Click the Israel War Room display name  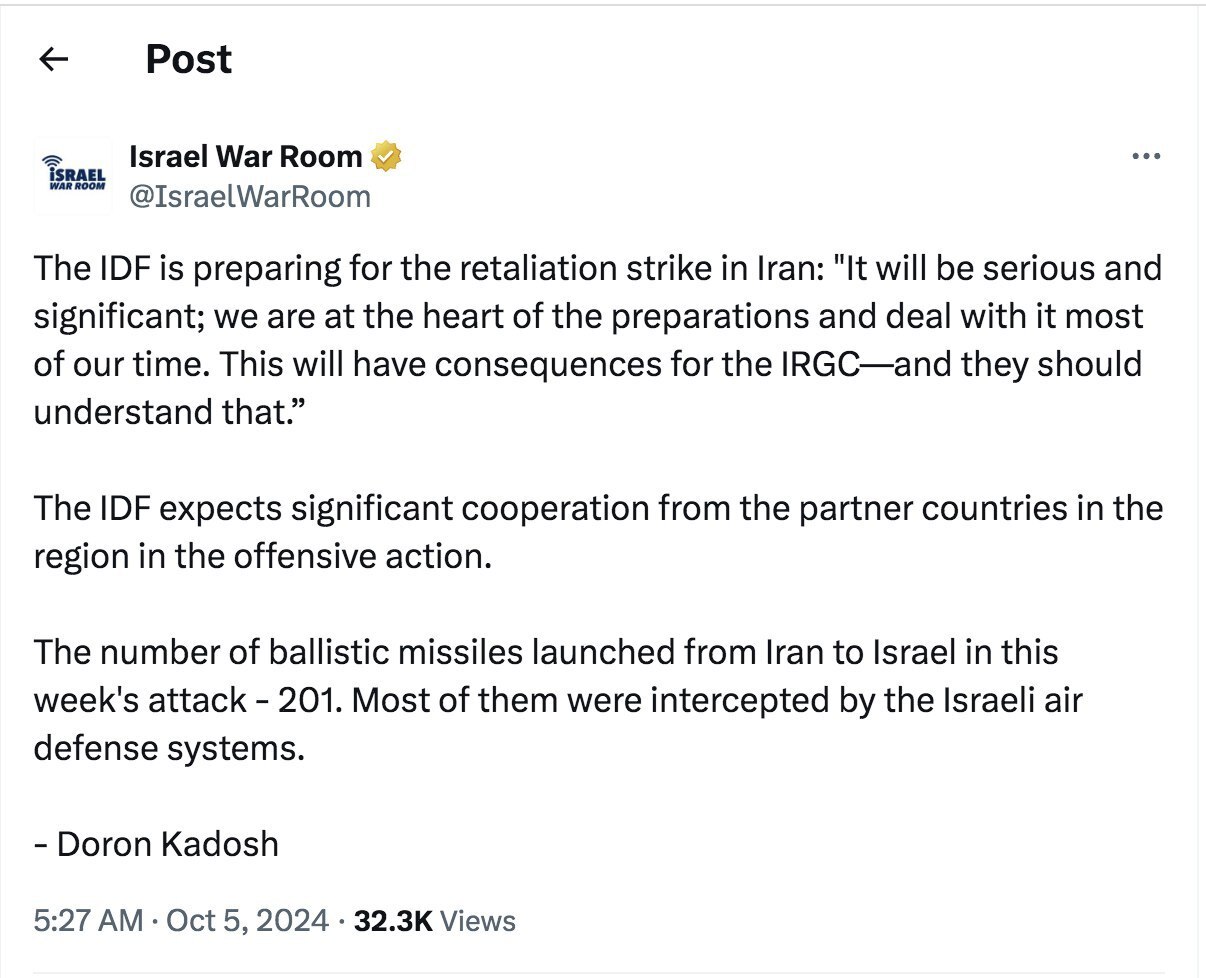point(246,156)
